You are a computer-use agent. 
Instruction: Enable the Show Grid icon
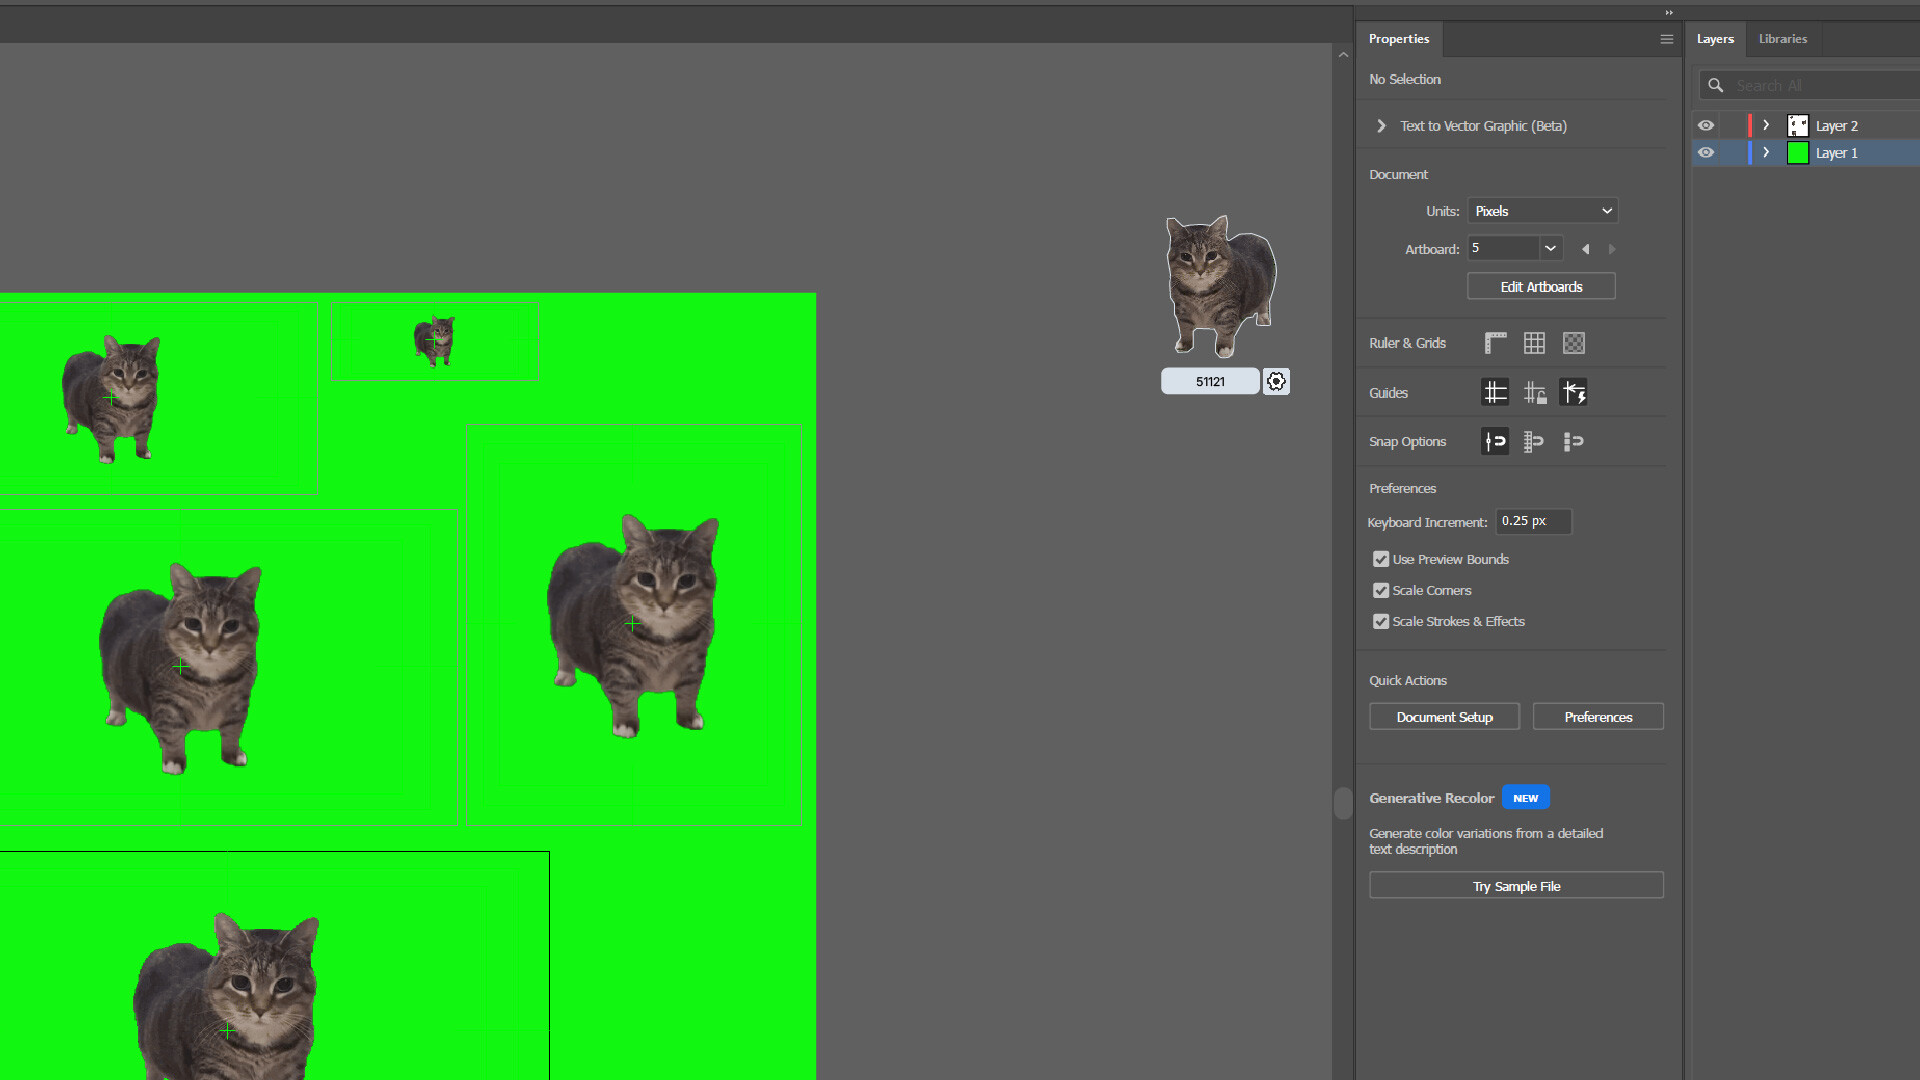coord(1535,342)
